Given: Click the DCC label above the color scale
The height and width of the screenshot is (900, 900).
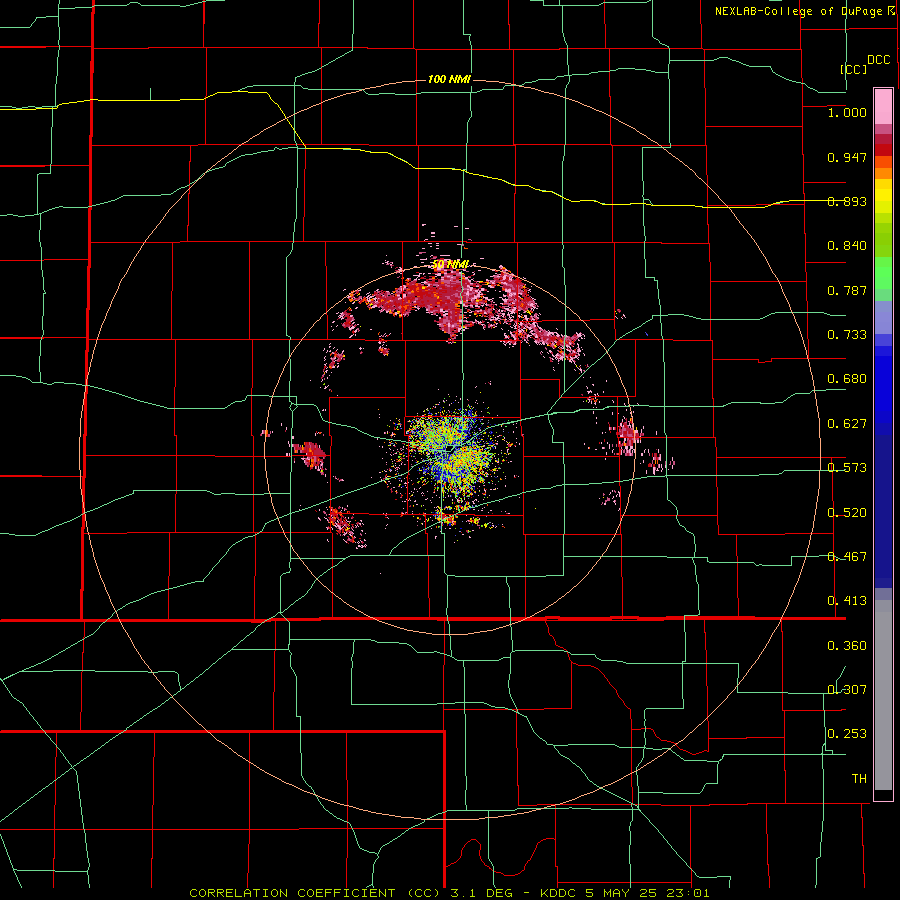Looking at the screenshot, I should tap(878, 60).
